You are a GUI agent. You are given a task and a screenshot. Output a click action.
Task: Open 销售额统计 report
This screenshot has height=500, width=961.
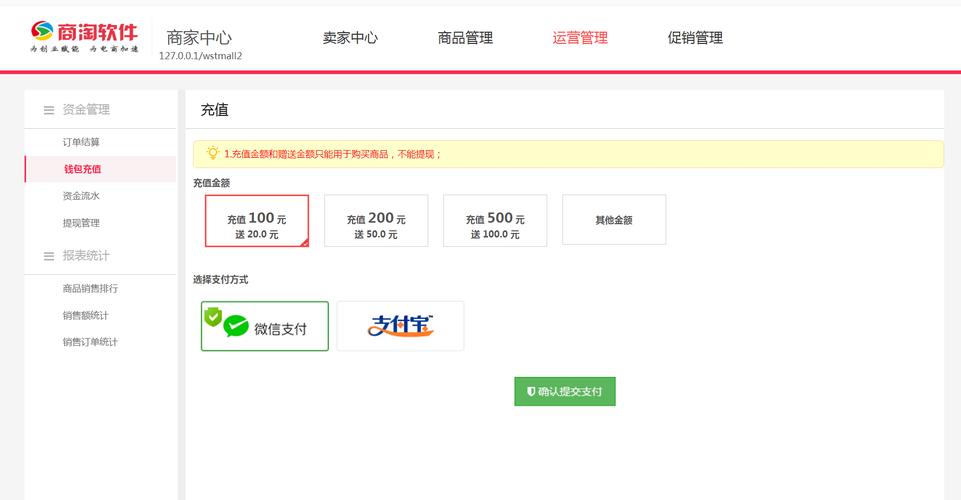click(x=85, y=316)
